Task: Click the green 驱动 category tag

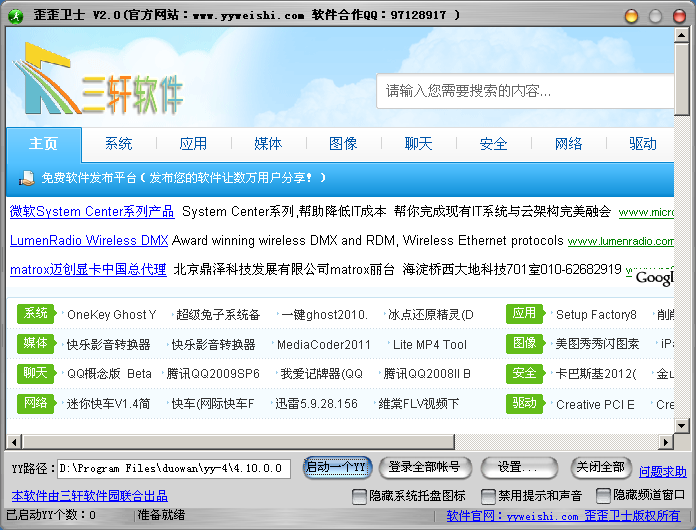Action: click(x=525, y=403)
